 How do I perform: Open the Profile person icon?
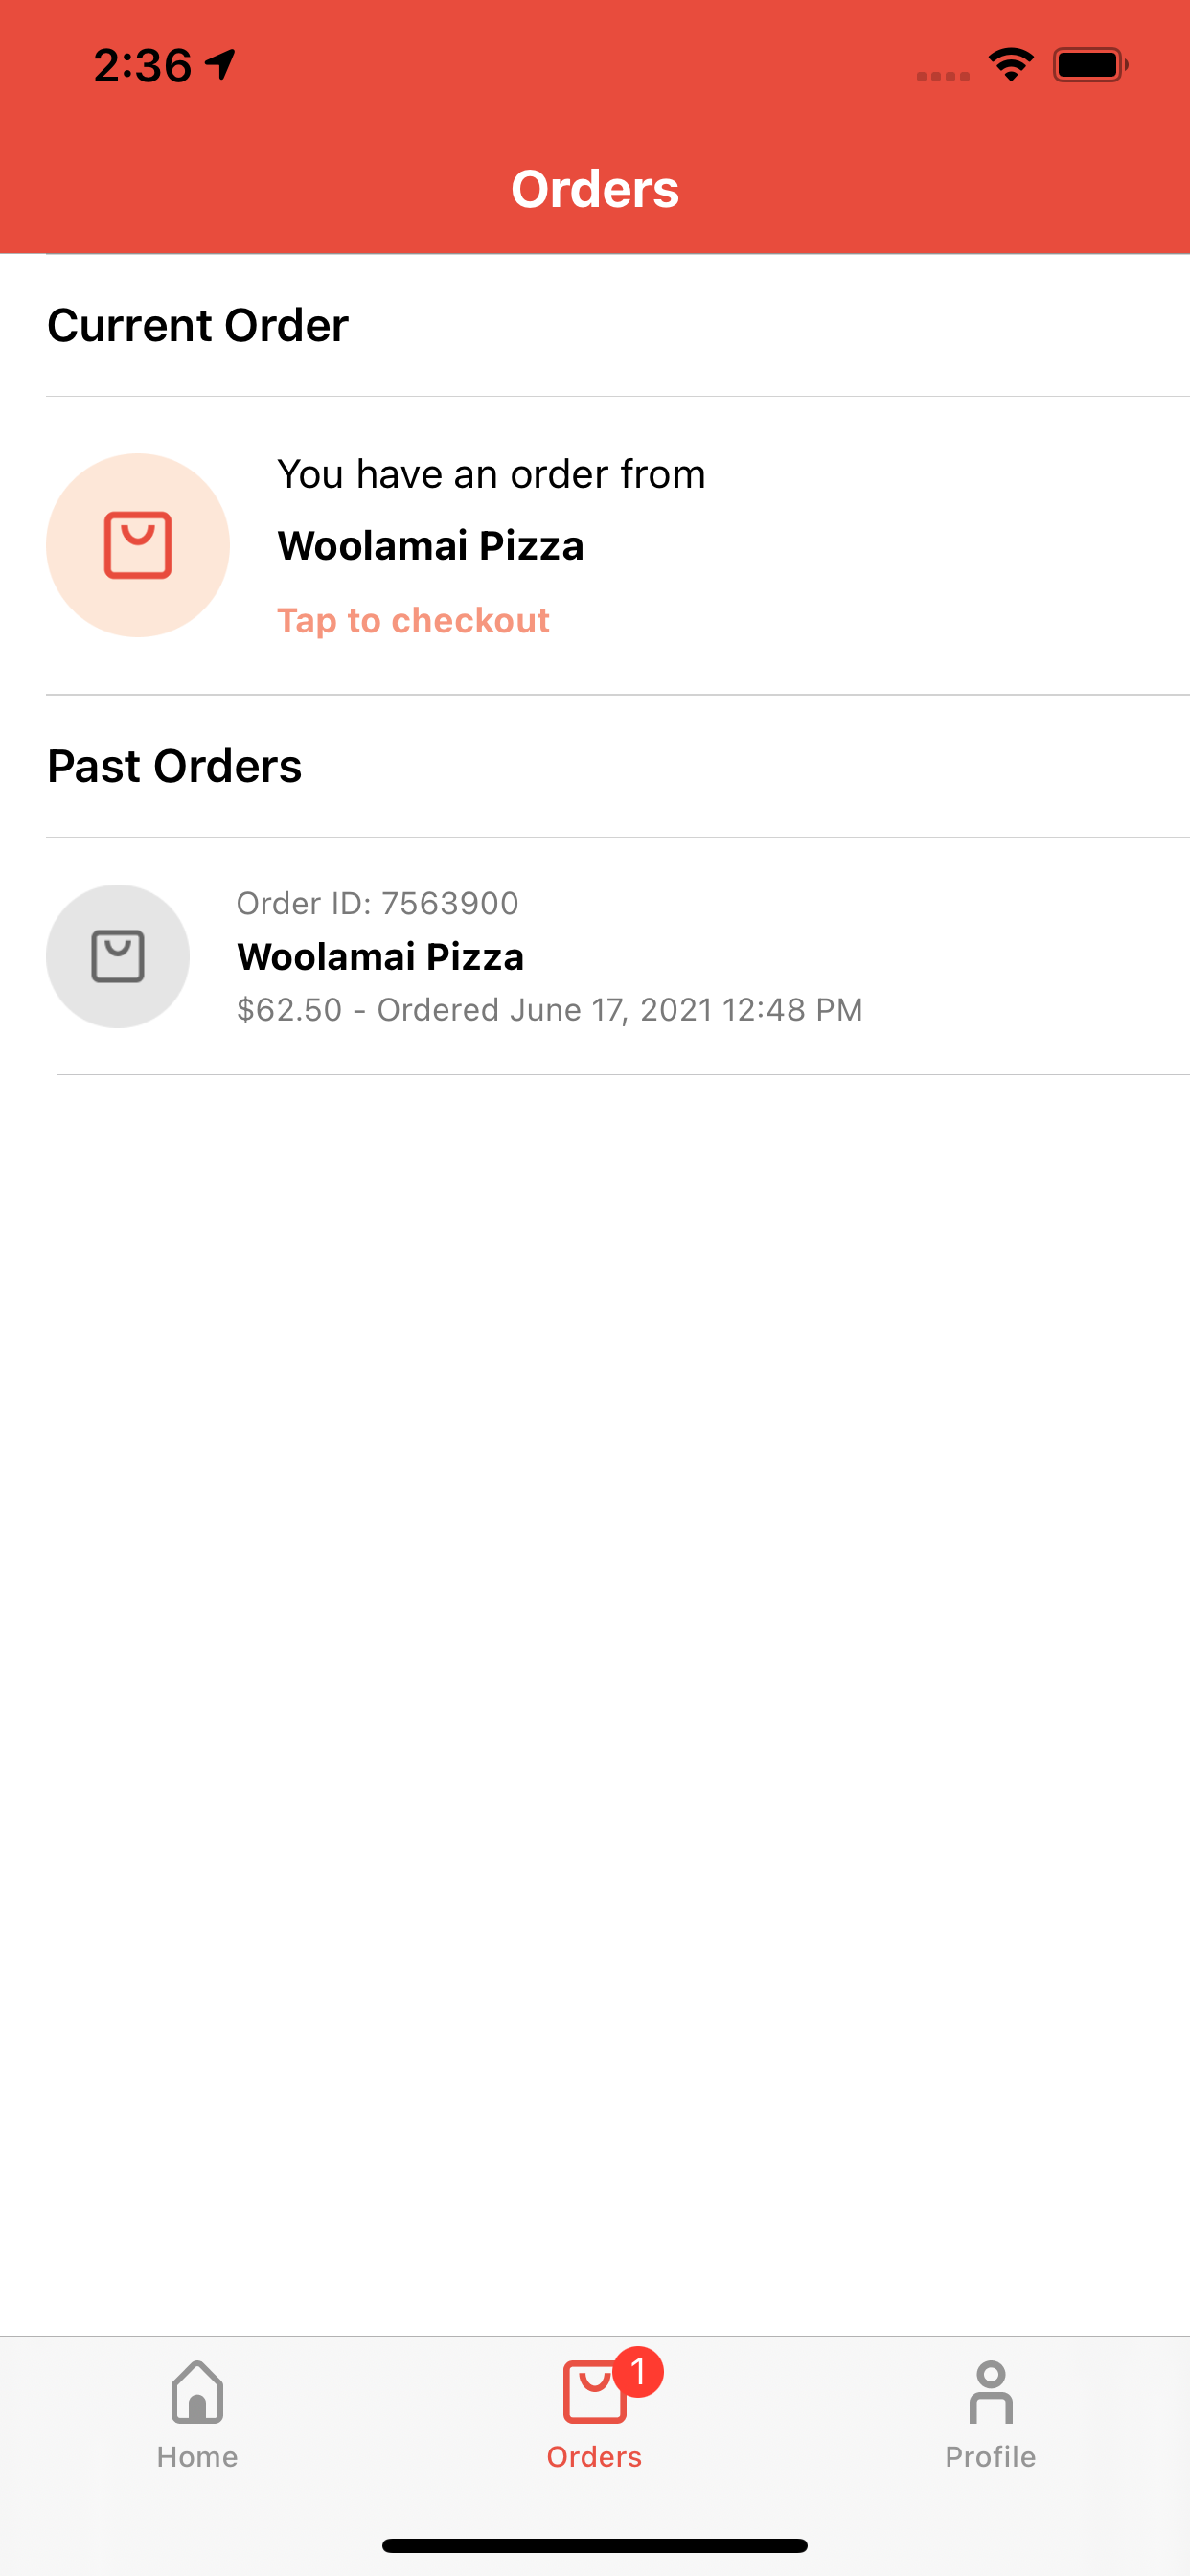click(x=990, y=2392)
